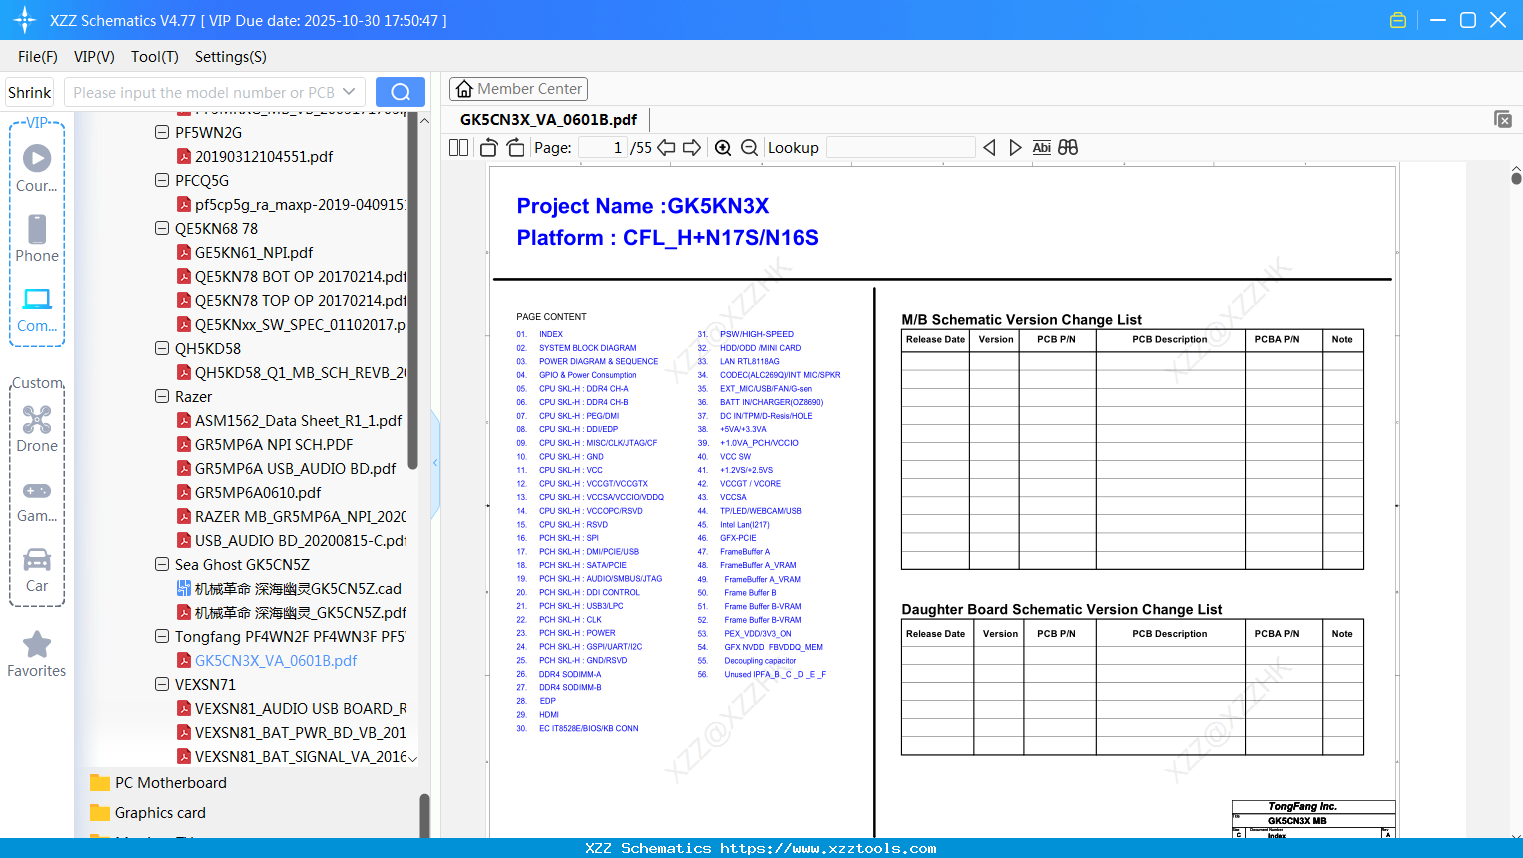The image size is (1523, 858).
Task: Toggle the two-page view icon
Action: (459, 148)
